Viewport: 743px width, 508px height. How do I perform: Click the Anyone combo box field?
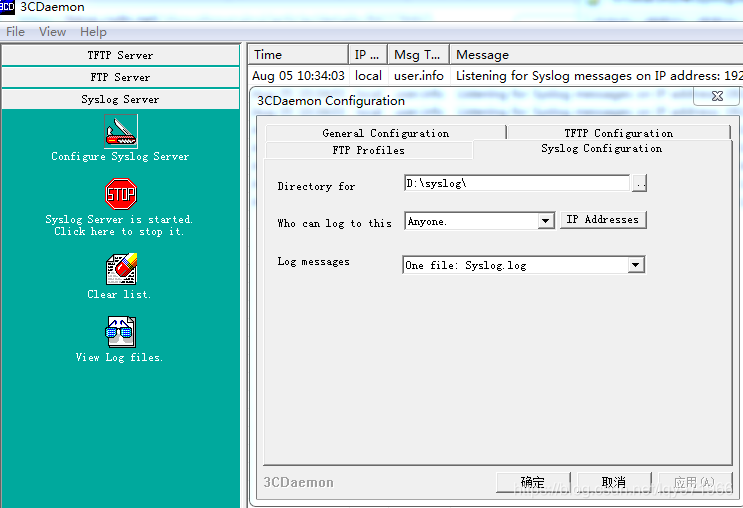(x=479, y=221)
